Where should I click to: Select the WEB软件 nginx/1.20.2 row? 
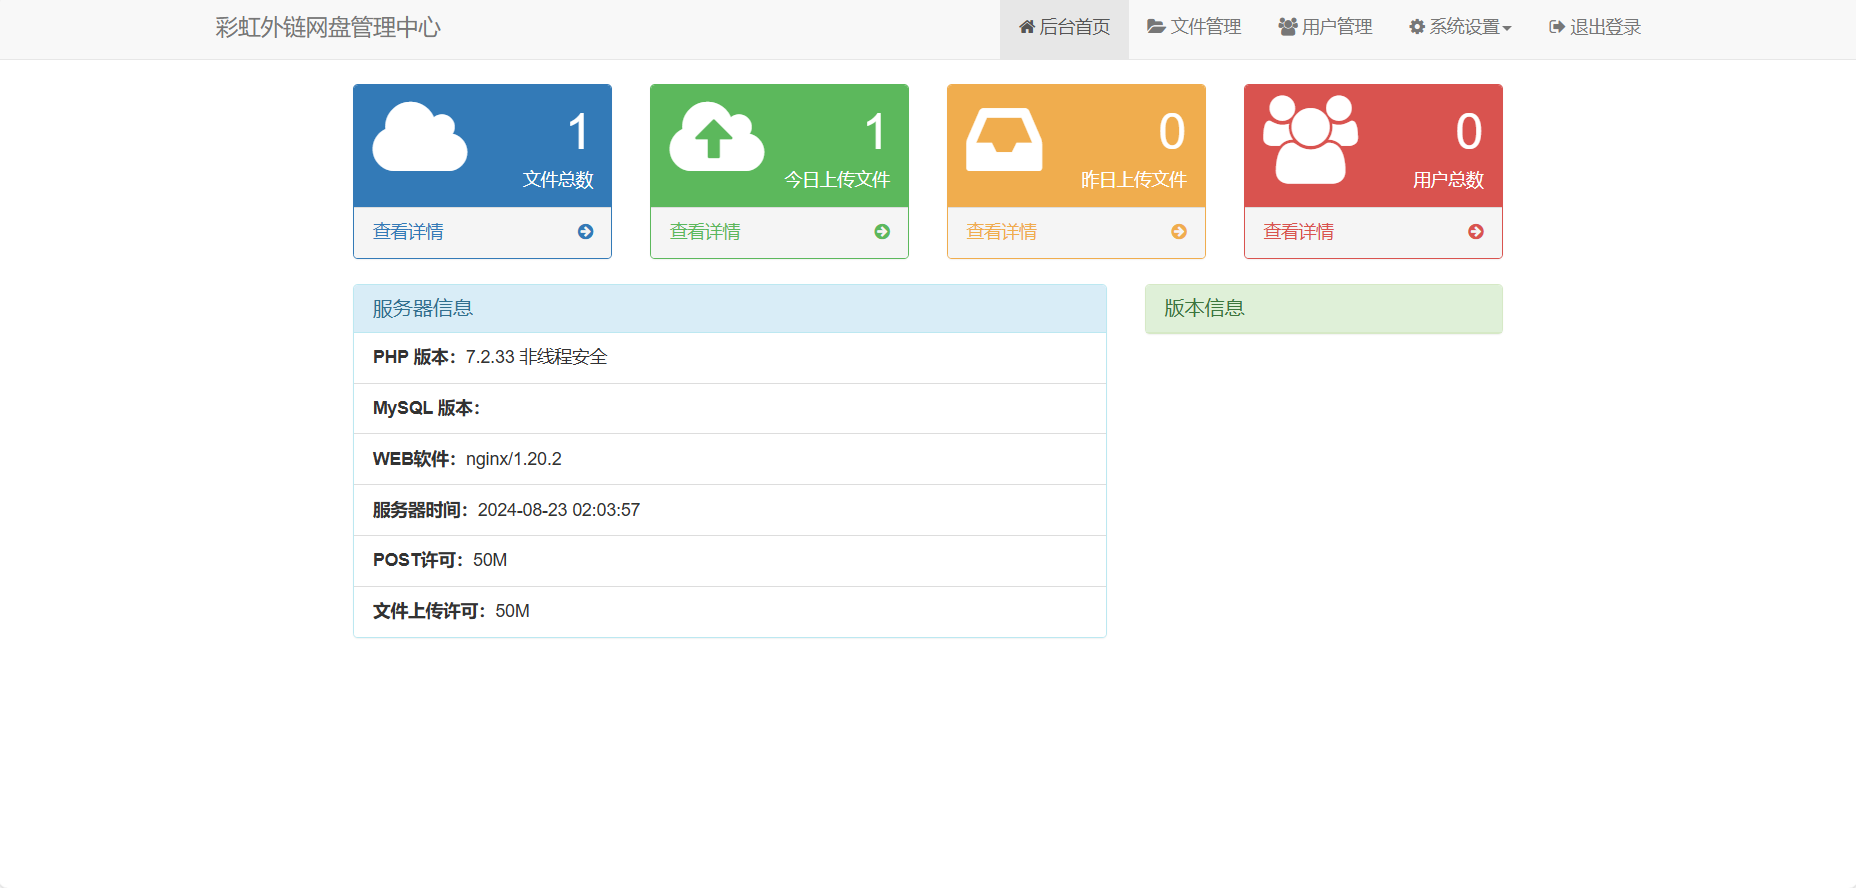coord(730,459)
